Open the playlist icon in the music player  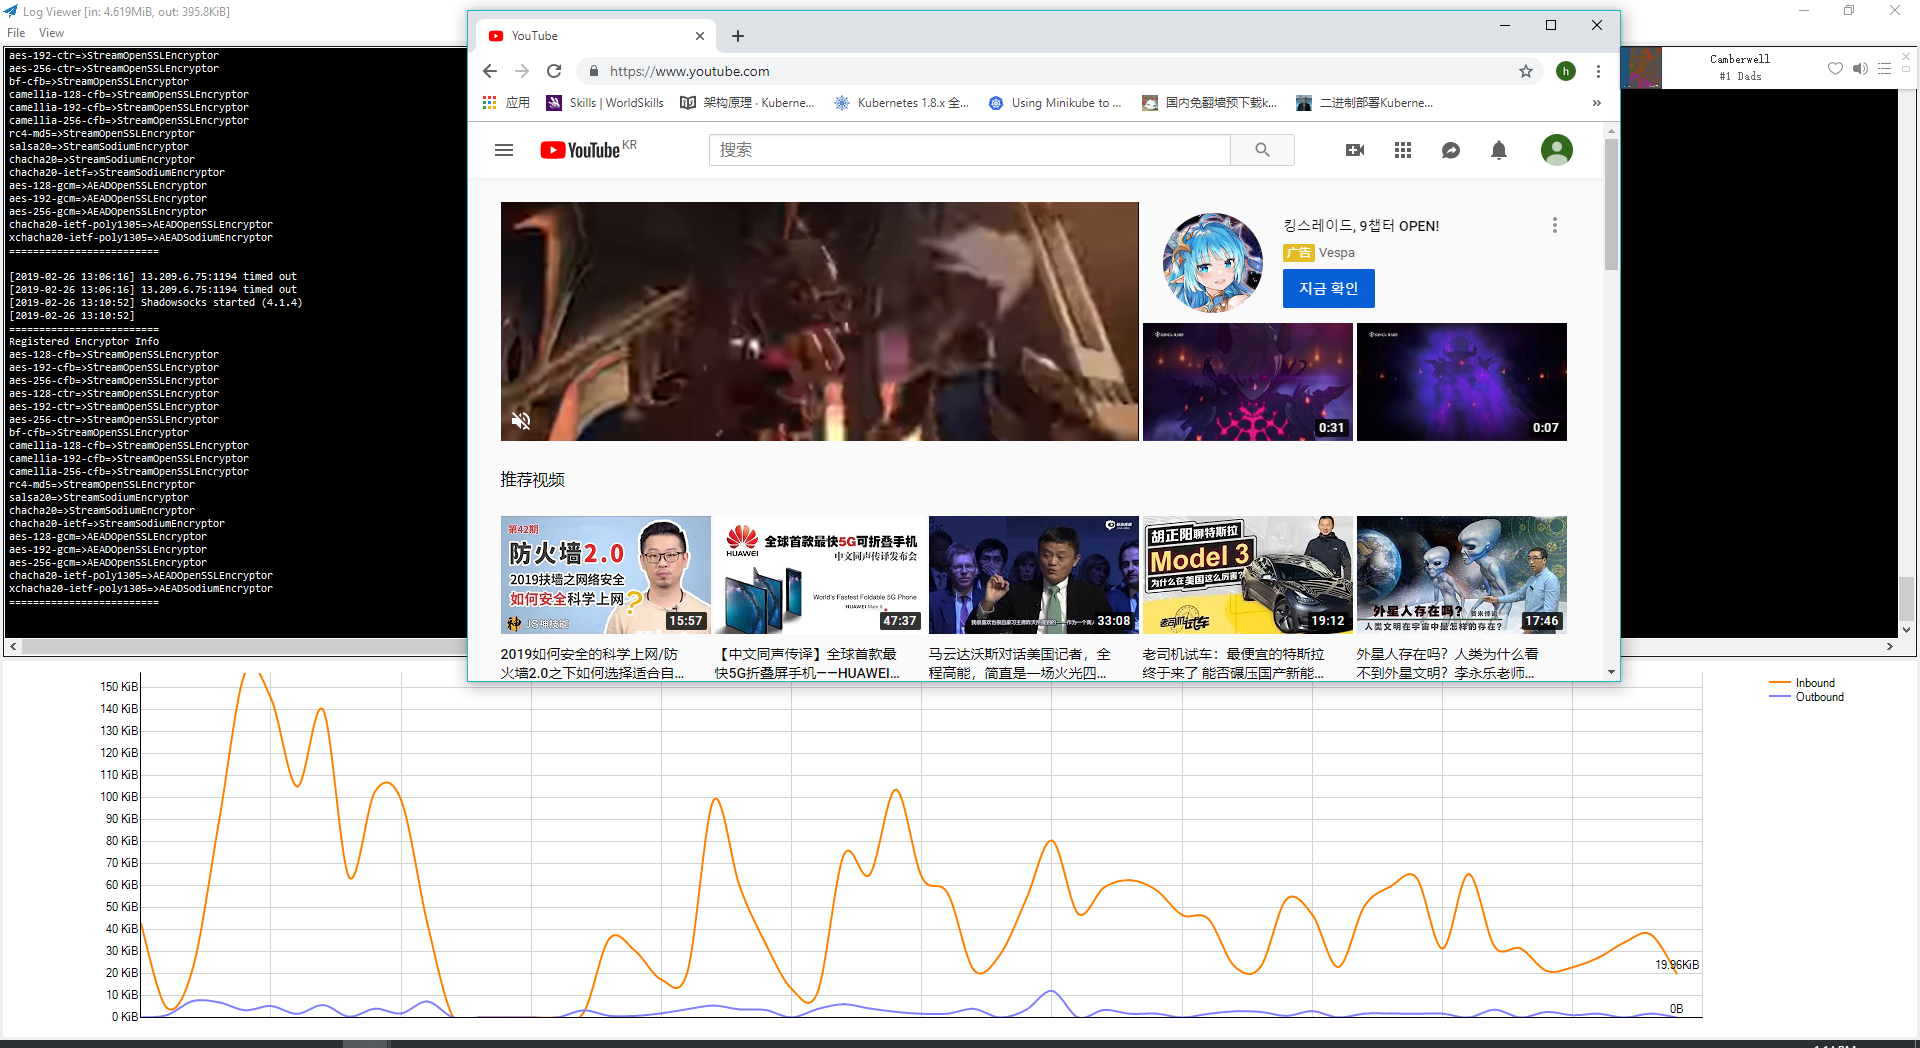(1884, 68)
